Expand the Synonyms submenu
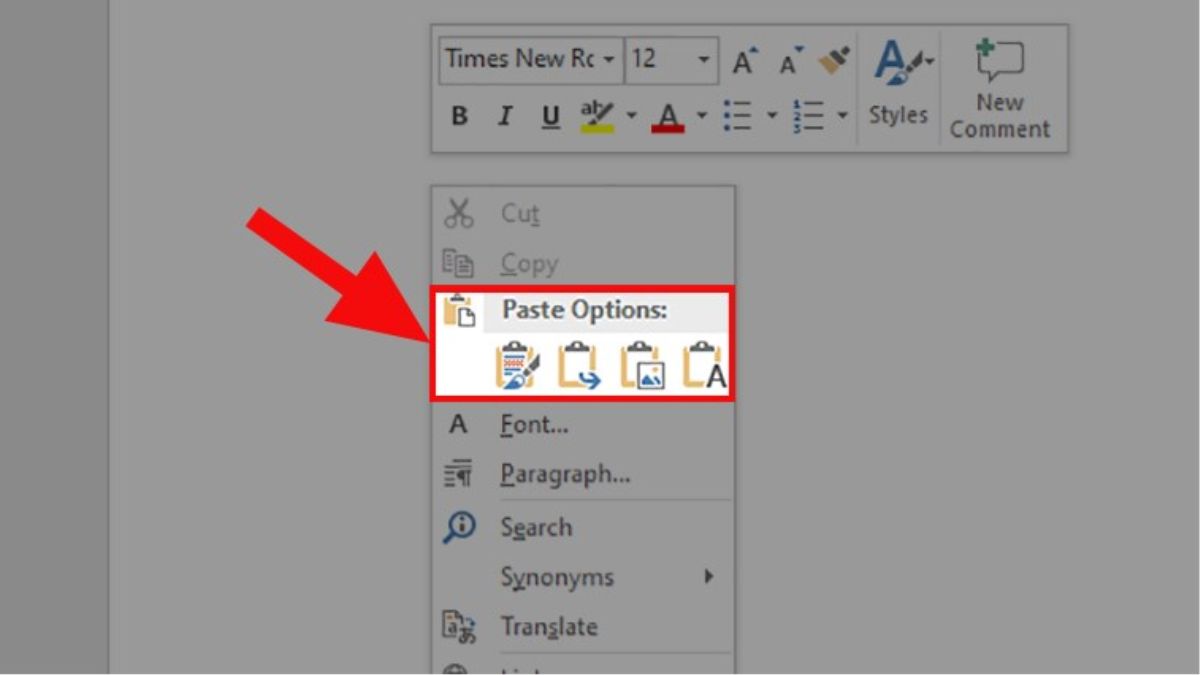Screen dimensions: 1200x675 [557, 577]
